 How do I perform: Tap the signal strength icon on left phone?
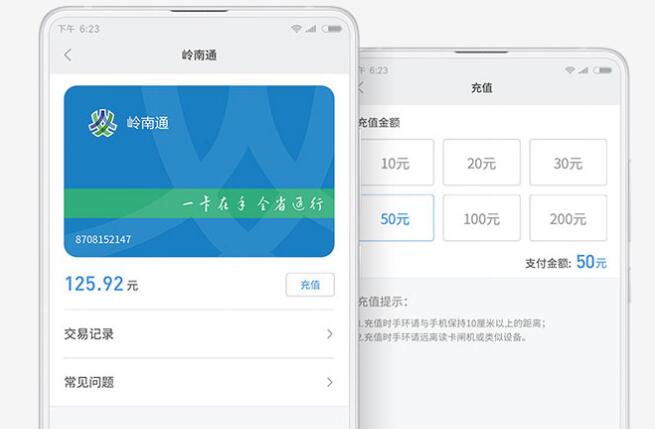[x=310, y=28]
